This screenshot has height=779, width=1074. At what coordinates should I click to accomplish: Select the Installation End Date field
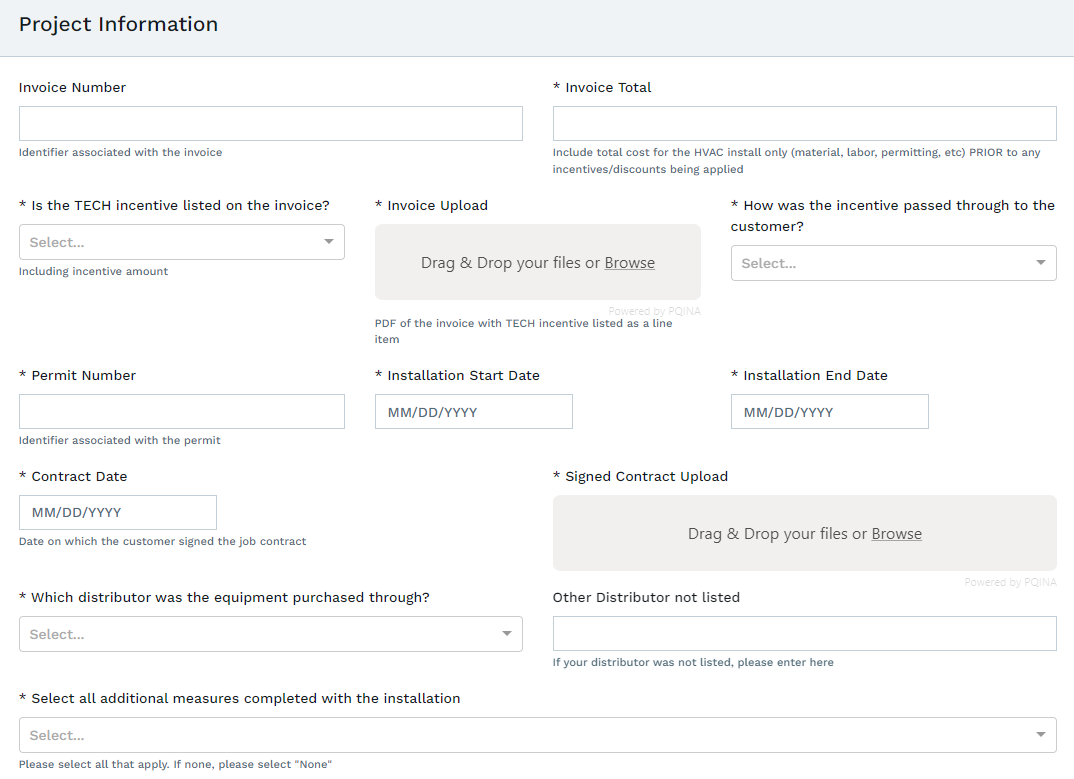pos(829,411)
